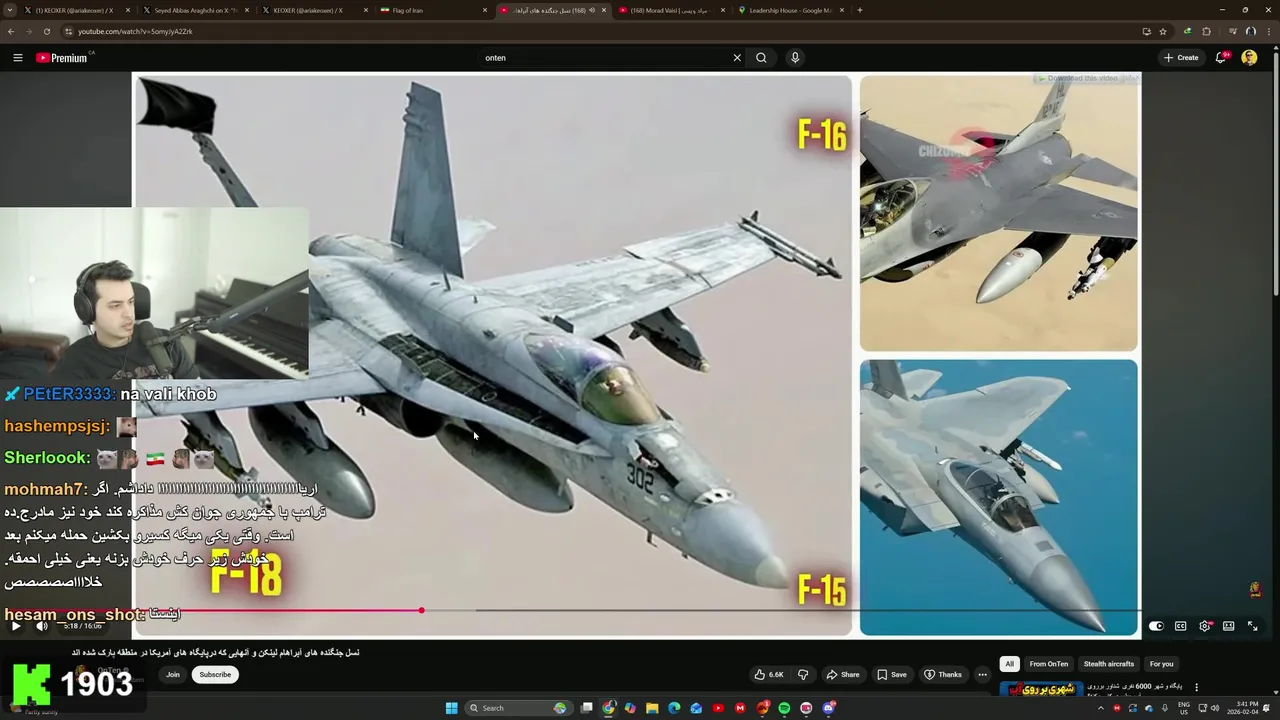Open Spotify from the taskbar
Image resolution: width=1280 pixels, height=720 pixels.
[784, 708]
